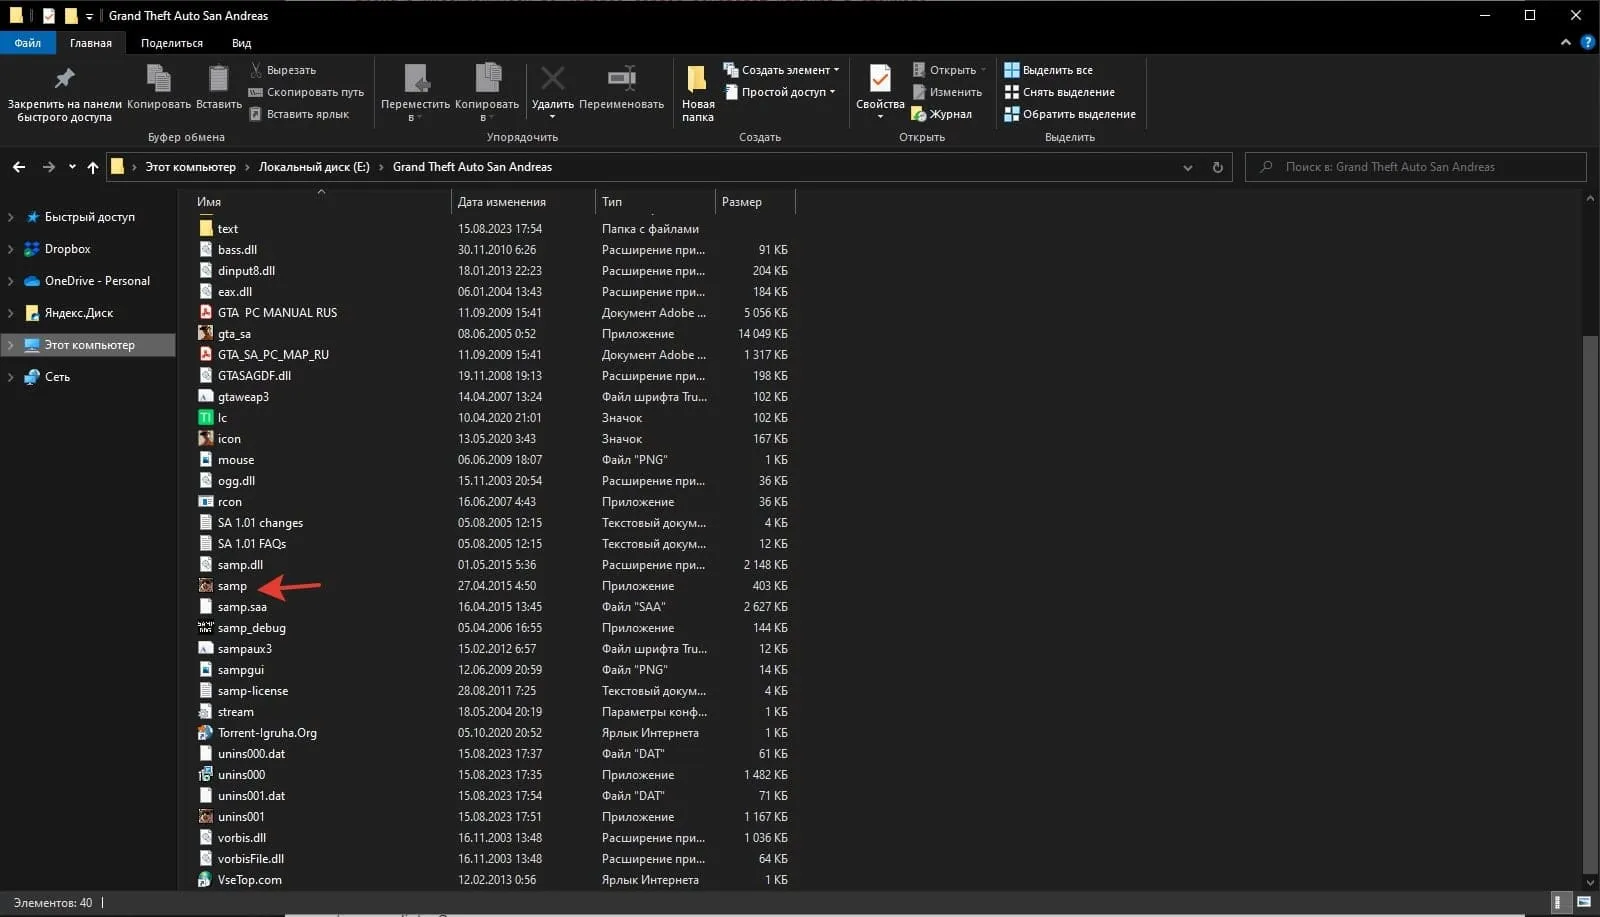
Task: Click the Удалить X icon
Action: click(x=552, y=79)
